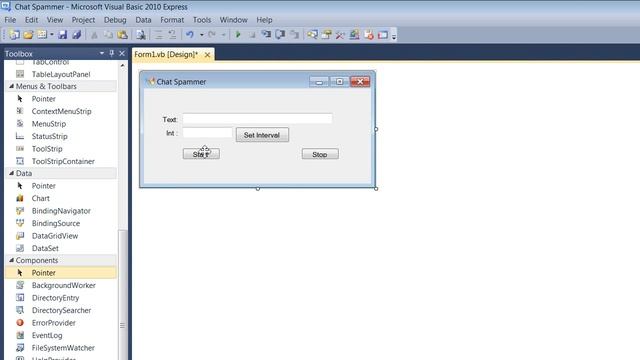The width and height of the screenshot is (640, 360).
Task: Select the highlighted Pointer under Components
Action: 61,273
